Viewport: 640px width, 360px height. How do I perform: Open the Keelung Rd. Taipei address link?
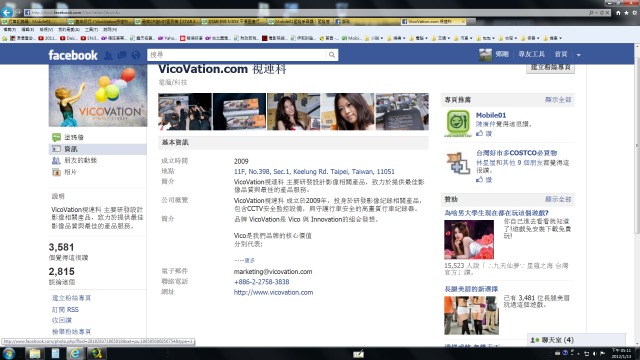tap(314, 171)
